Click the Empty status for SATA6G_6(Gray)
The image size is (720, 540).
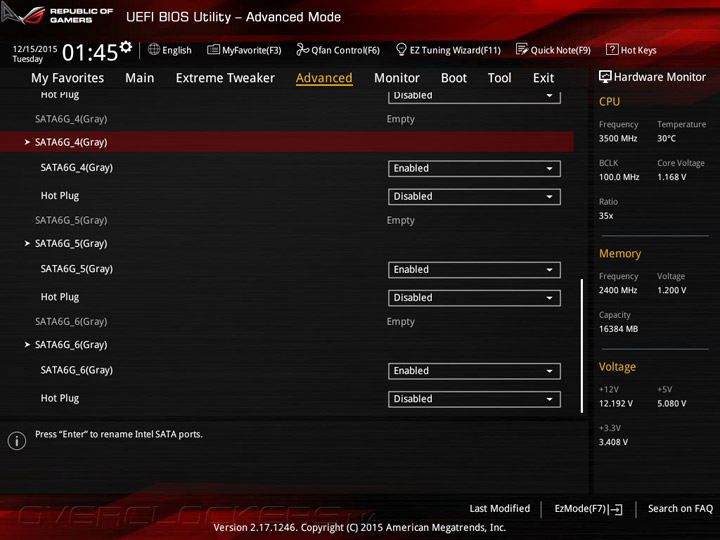pyautogui.click(x=400, y=321)
